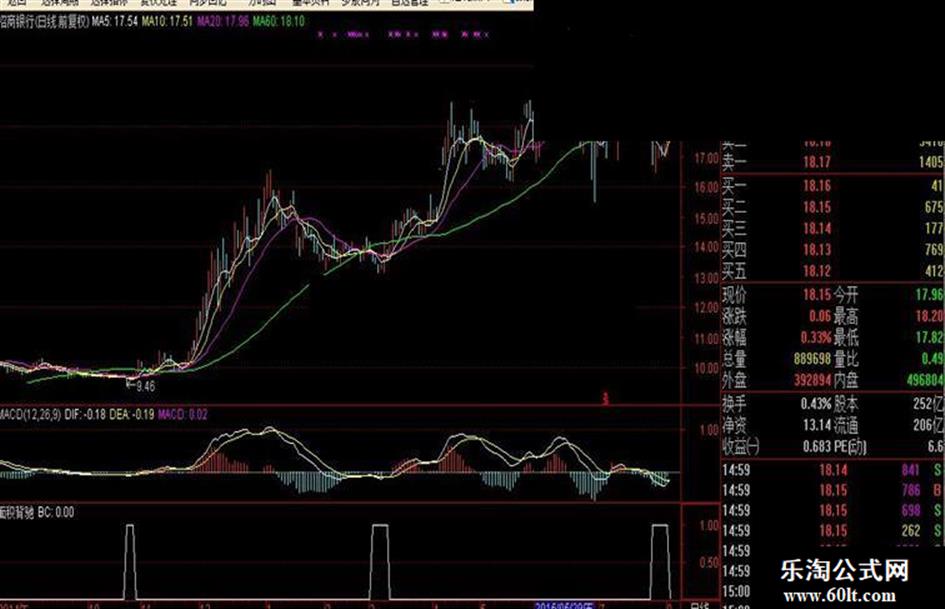Select the 14:59 trade tick with volume 698
The width and height of the screenshot is (945, 609).
(x=832, y=511)
